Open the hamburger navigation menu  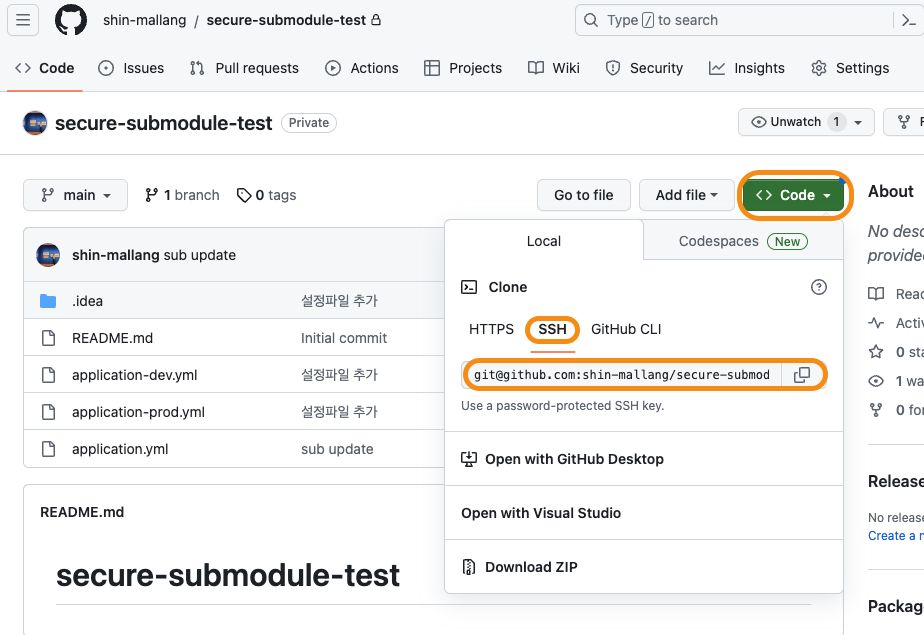click(23, 20)
